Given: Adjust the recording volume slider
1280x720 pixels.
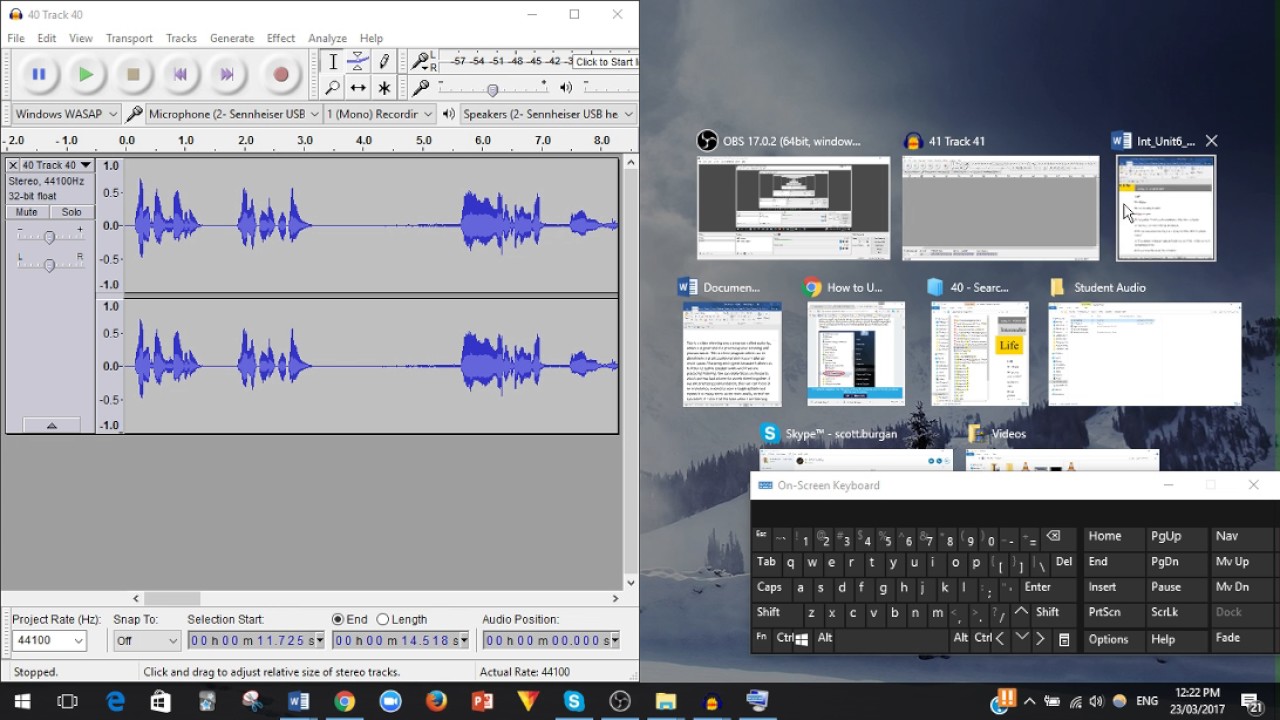Looking at the screenshot, I should [492, 89].
